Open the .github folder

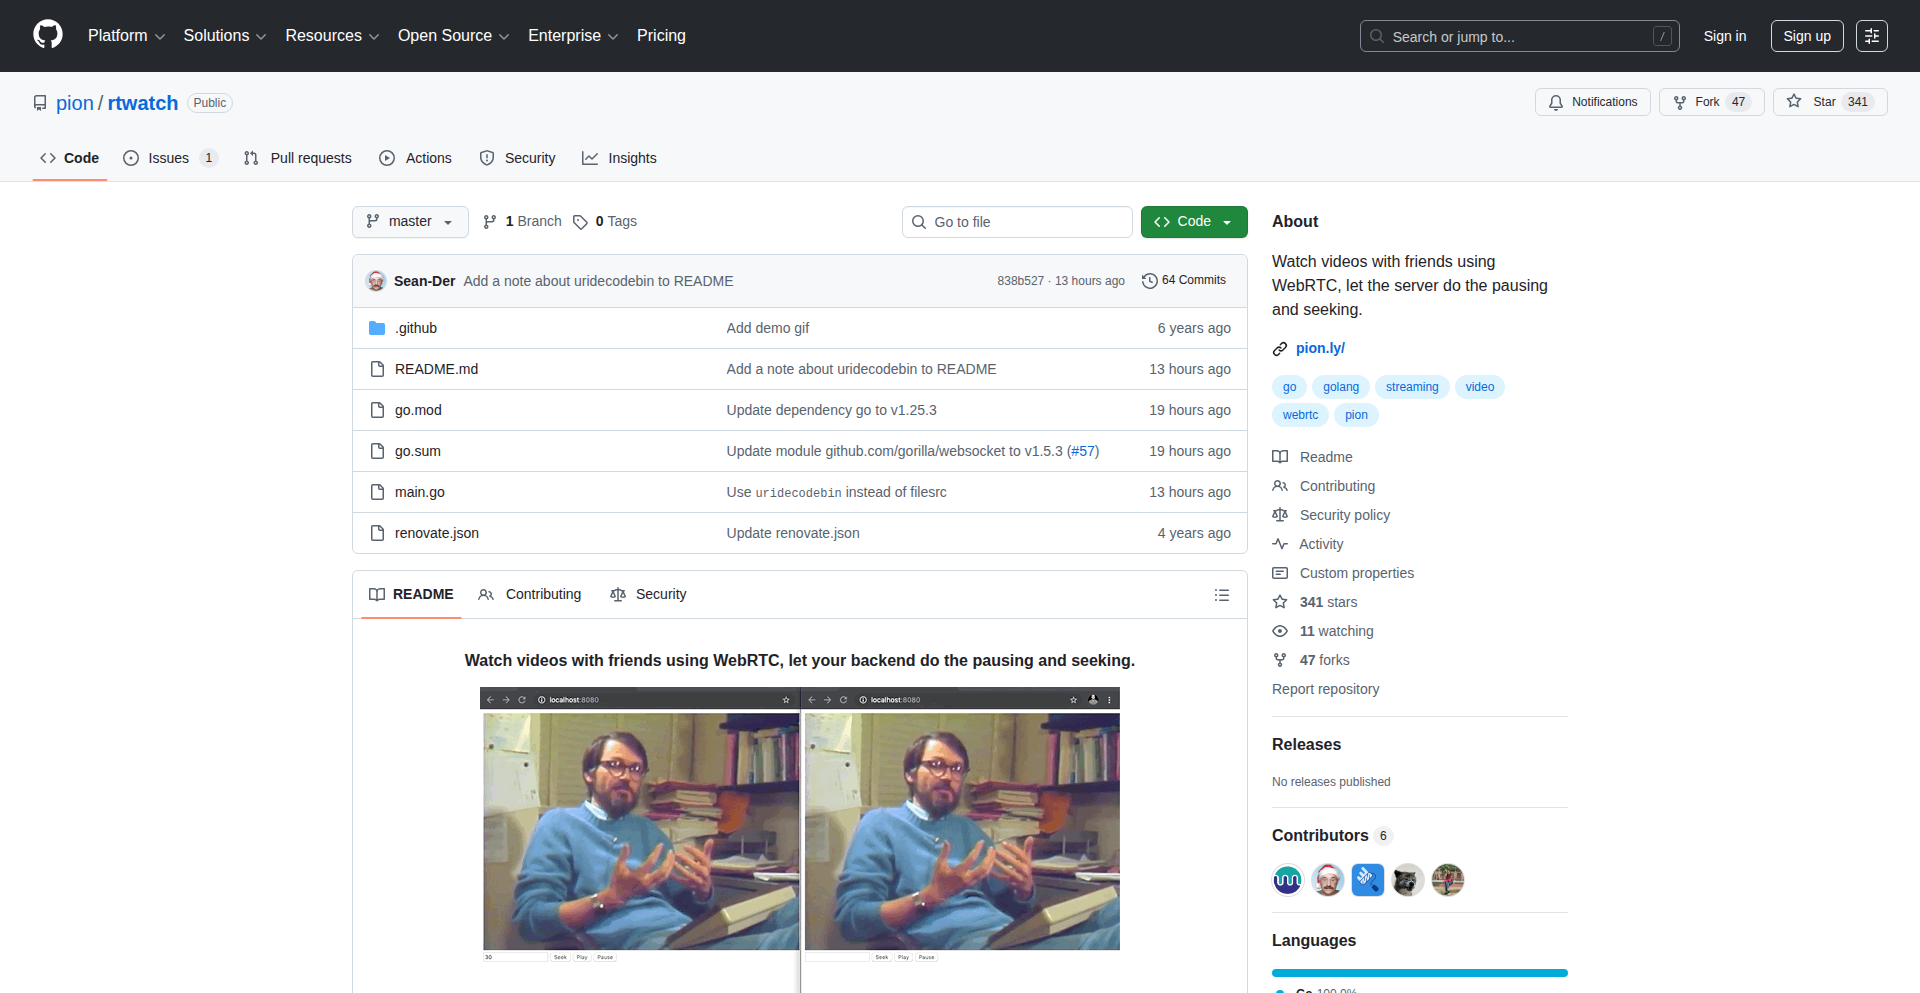[416, 327]
